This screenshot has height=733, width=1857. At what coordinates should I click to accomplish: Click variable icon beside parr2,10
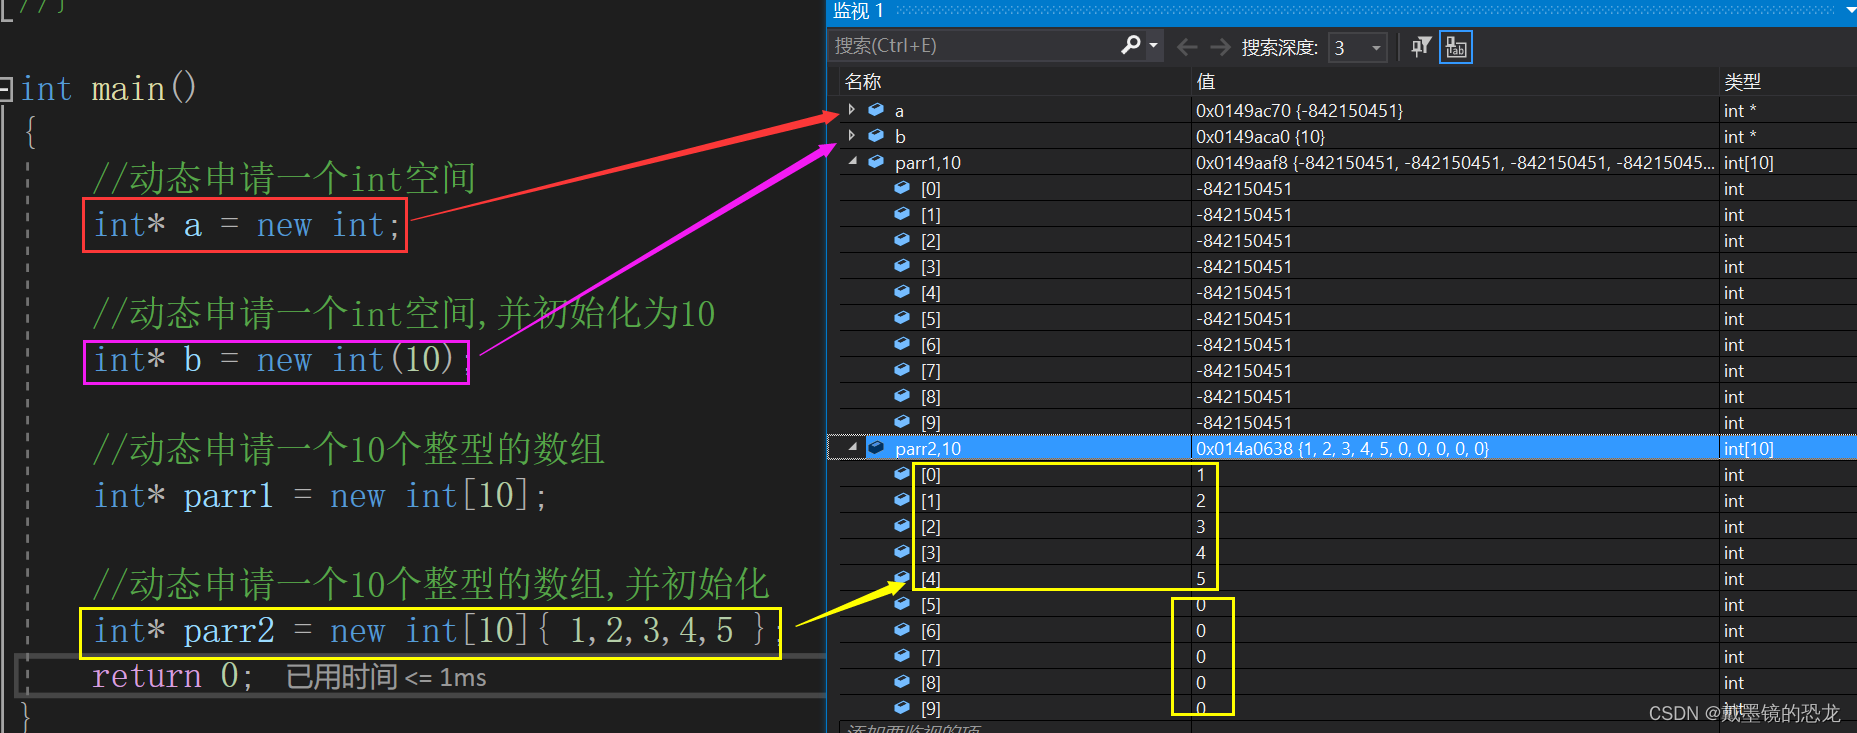tap(876, 448)
